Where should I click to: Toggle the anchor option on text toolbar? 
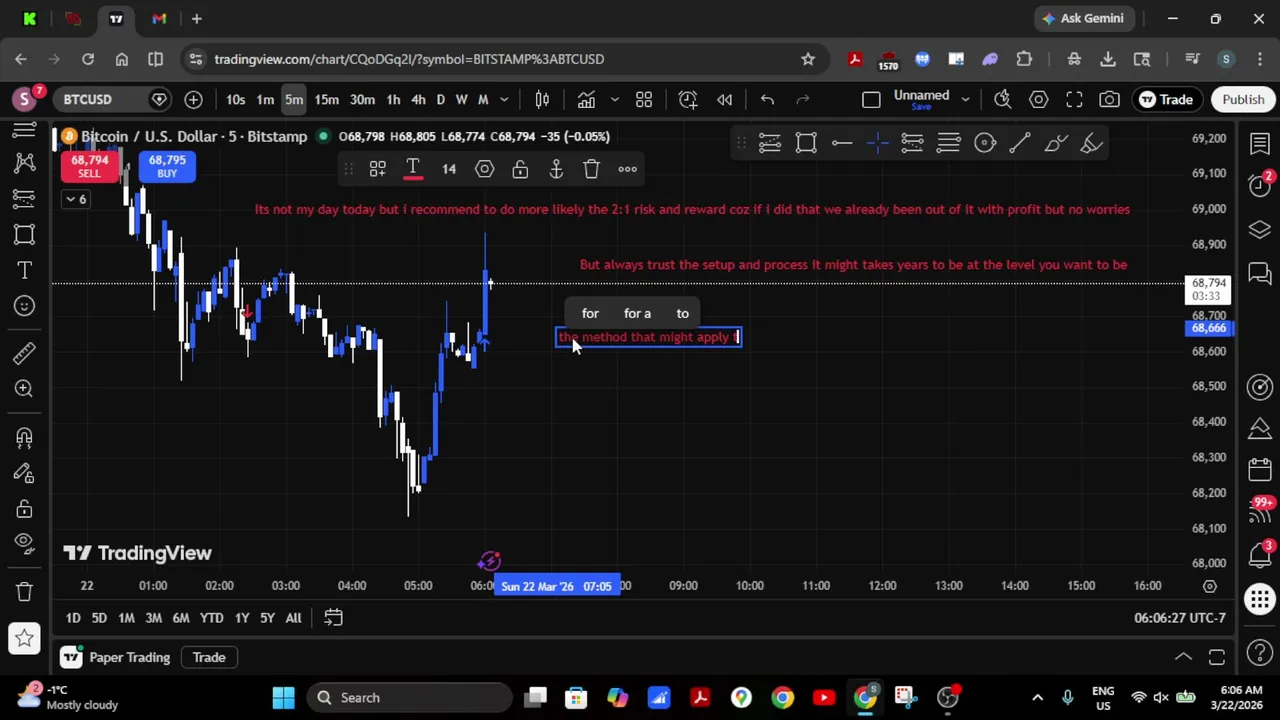click(x=556, y=169)
